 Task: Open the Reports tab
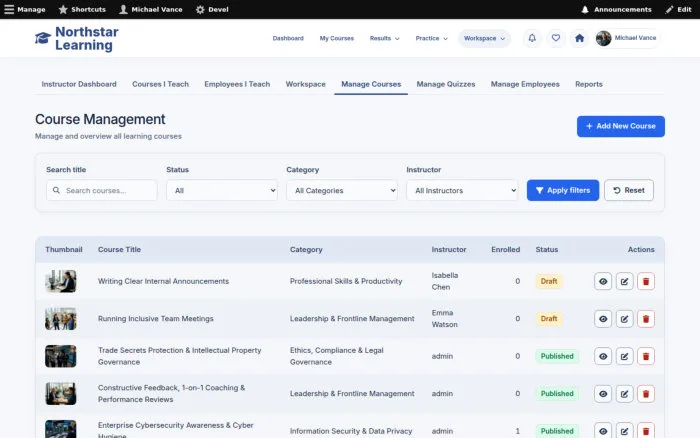[588, 84]
